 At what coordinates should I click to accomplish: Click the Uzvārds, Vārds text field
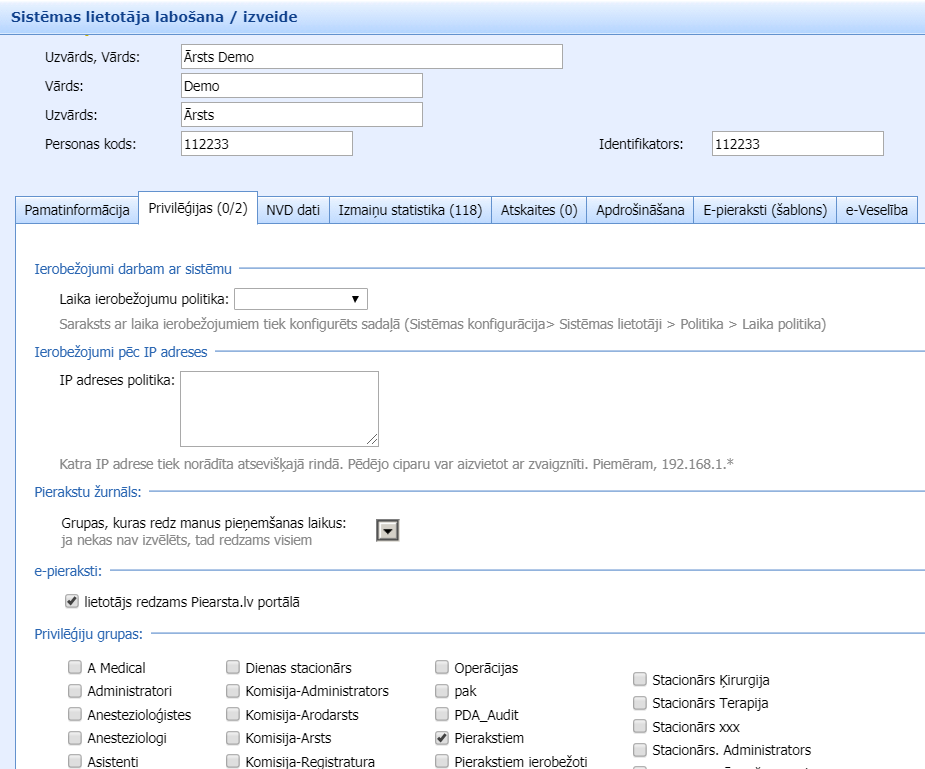(372, 57)
